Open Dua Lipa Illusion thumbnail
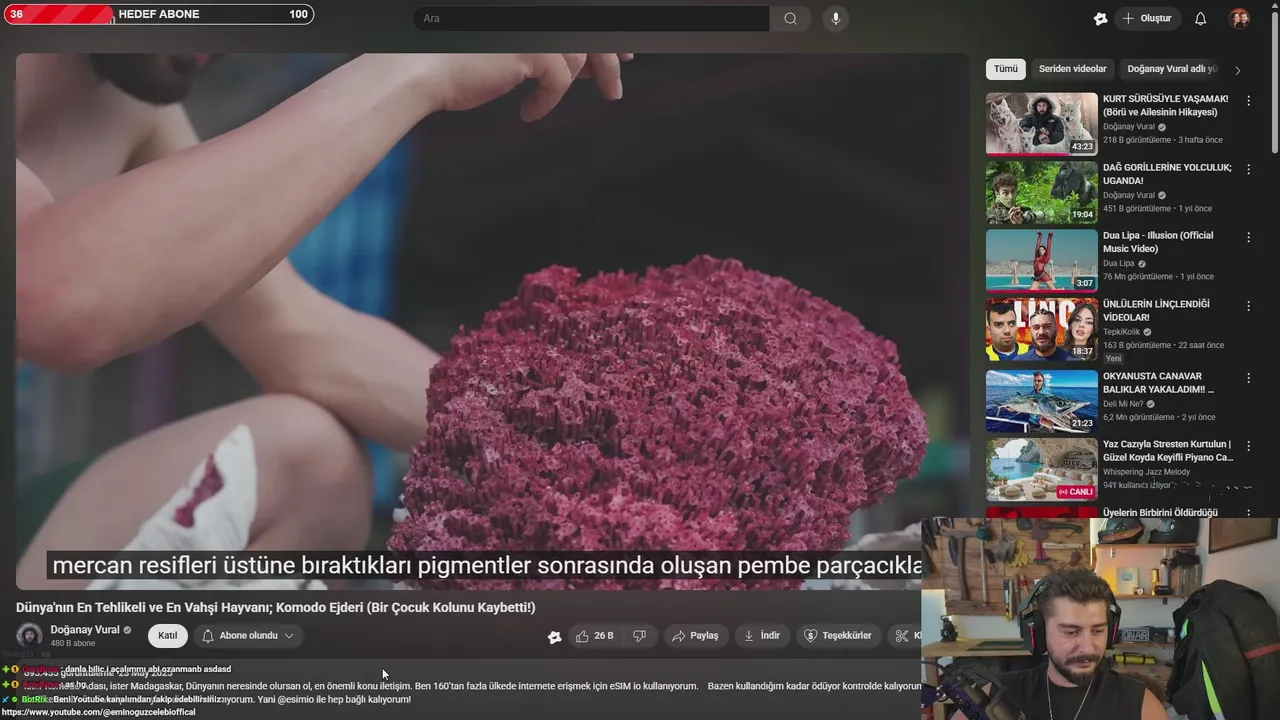Screen dimensions: 1280x720 1041,260
